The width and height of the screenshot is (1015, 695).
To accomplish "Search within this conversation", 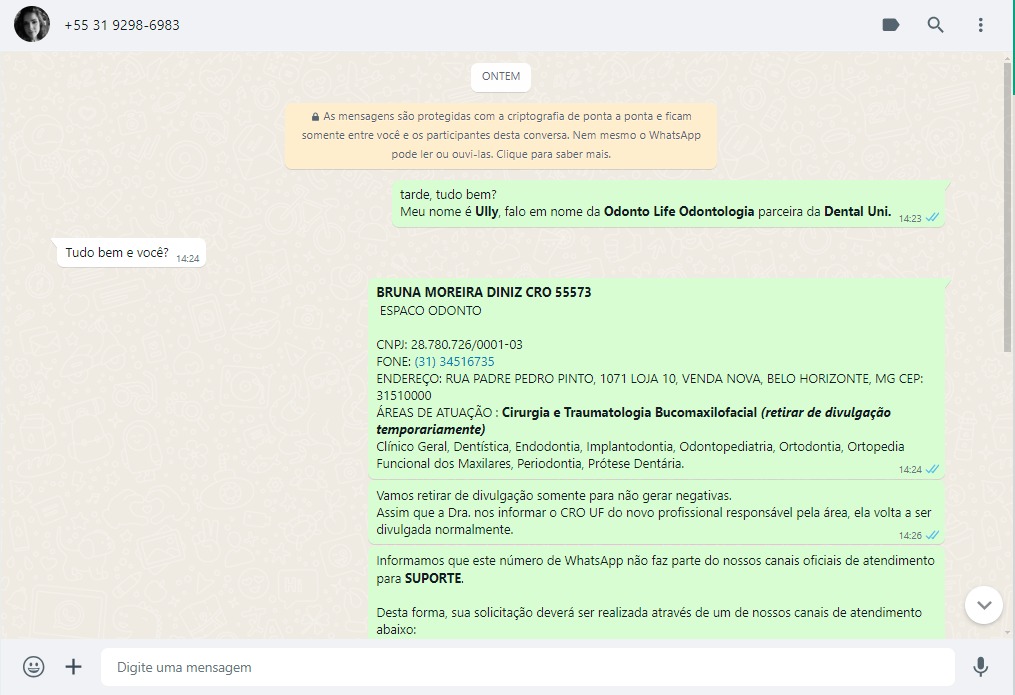I will [x=935, y=25].
